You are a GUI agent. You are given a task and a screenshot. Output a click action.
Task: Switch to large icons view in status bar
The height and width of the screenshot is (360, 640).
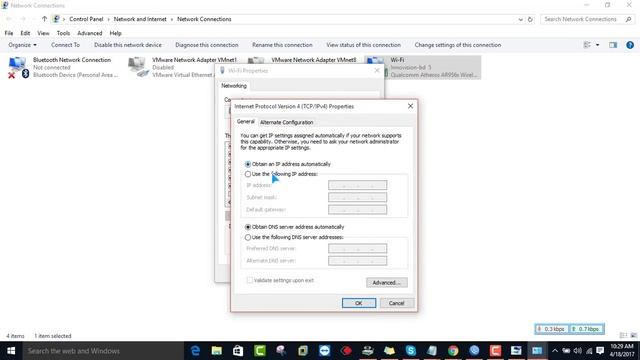633,336
